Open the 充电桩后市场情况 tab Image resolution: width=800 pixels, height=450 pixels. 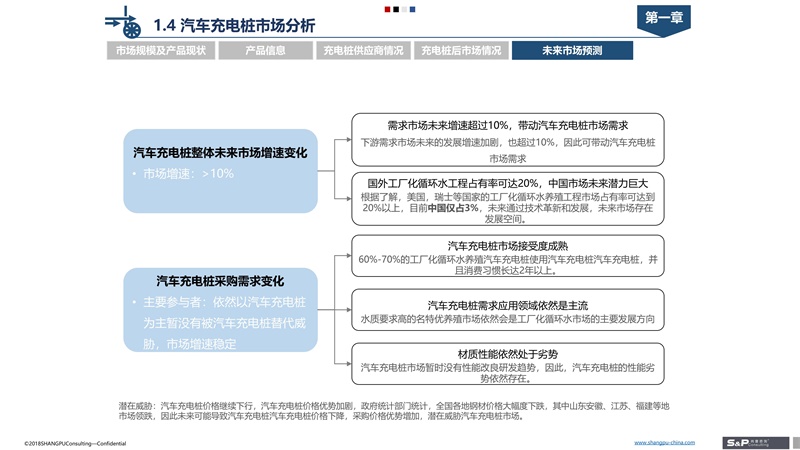coord(461,50)
